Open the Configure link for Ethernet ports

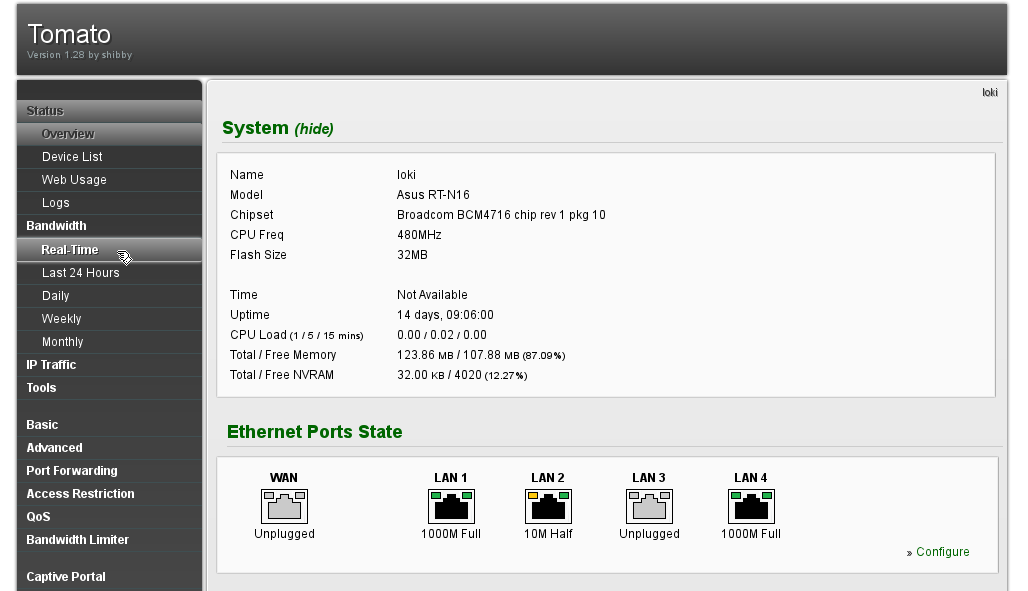[x=942, y=552]
